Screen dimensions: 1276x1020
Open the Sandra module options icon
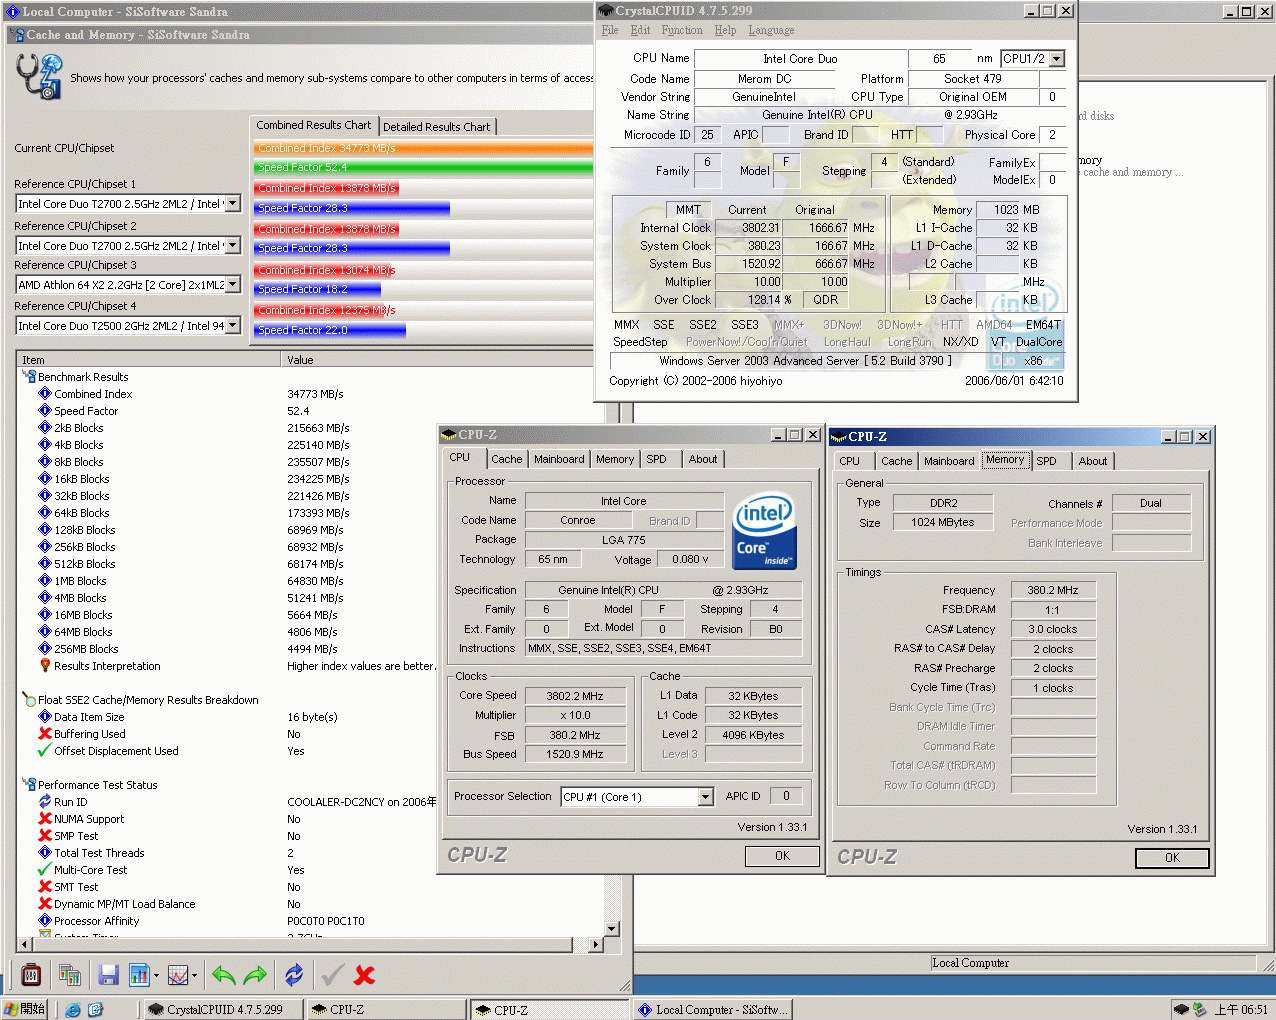click(31, 975)
